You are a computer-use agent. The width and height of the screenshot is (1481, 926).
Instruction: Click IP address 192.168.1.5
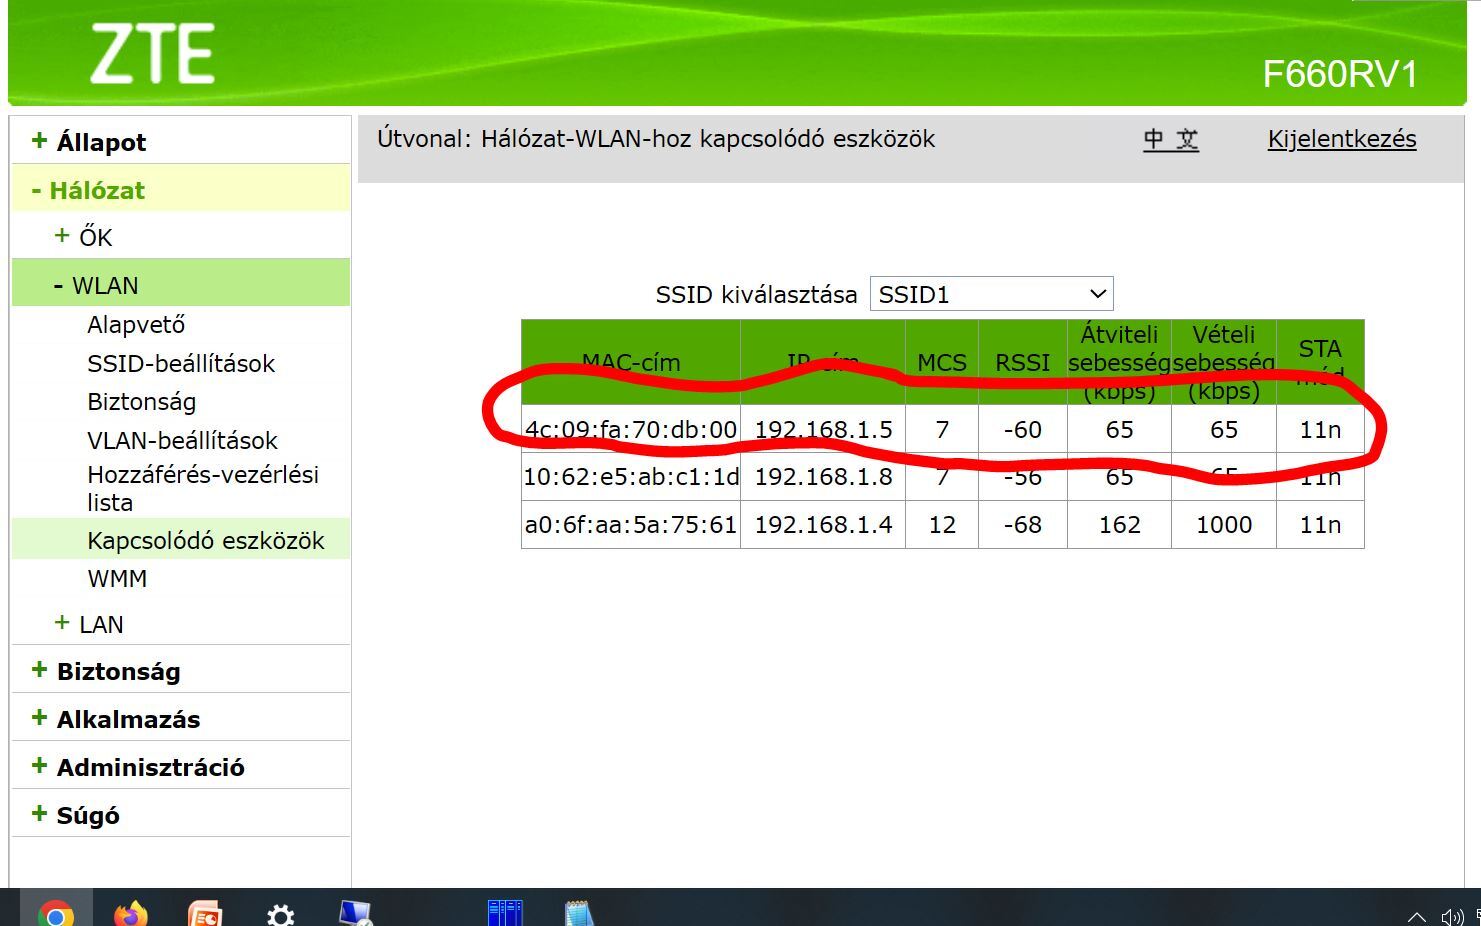(x=823, y=429)
